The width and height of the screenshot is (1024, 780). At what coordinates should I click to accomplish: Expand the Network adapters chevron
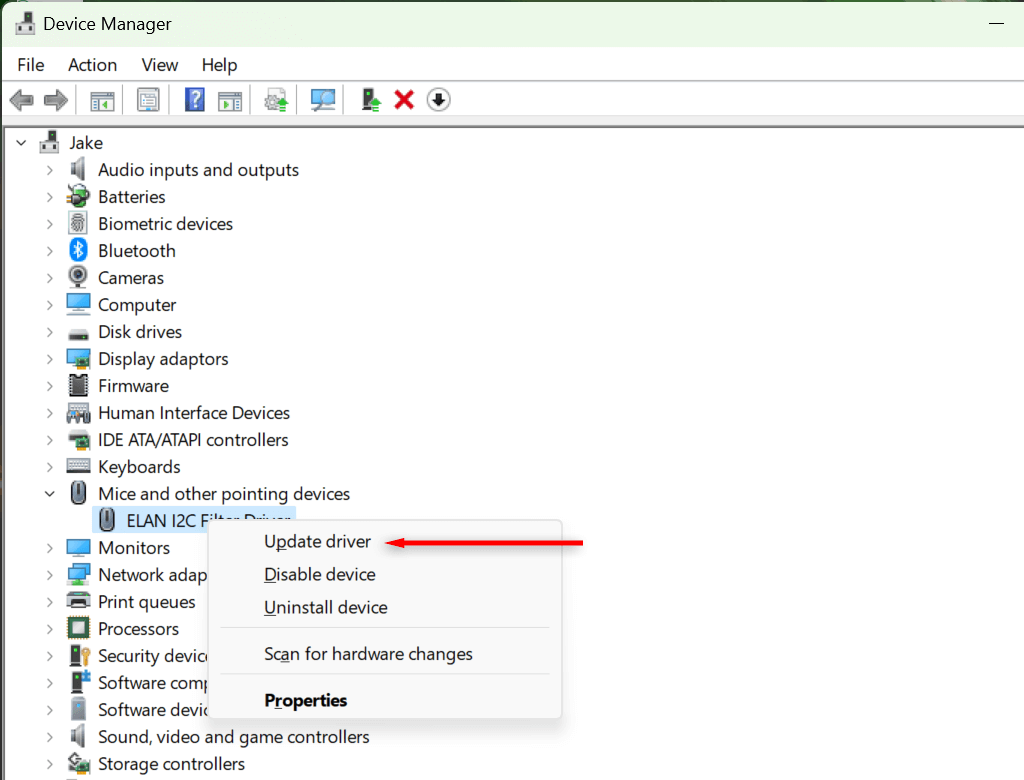tap(50, 575)
